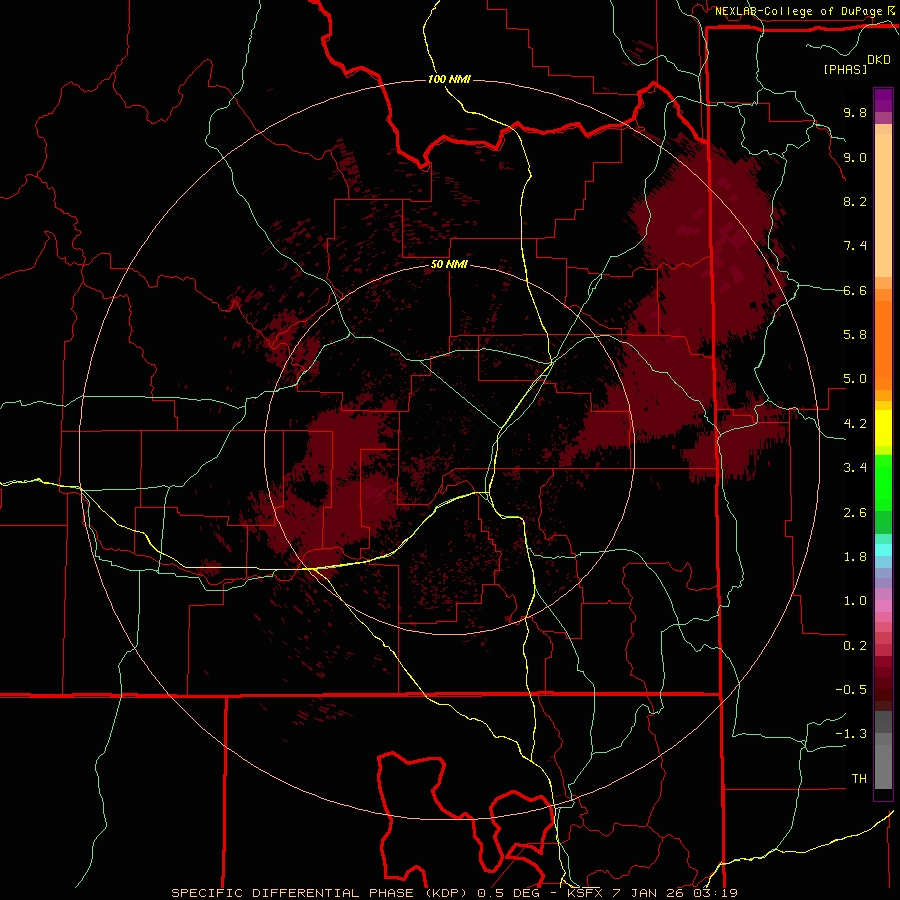Click the 0.2 legend value
Screen dimensions: 900x900
[x=855, y=646]
